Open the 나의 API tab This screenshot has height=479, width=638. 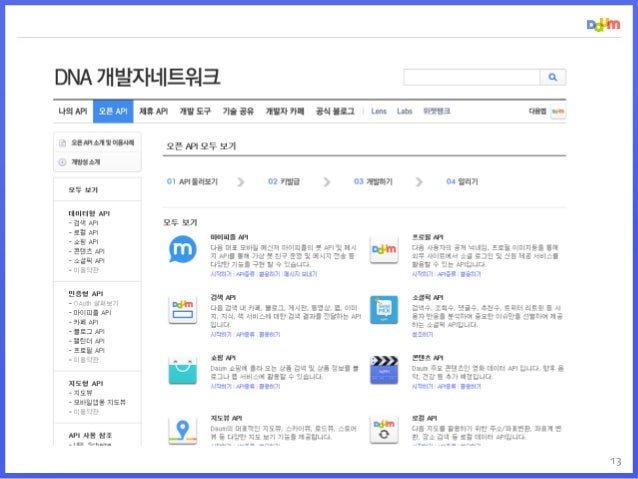click(x=73, y=111)
